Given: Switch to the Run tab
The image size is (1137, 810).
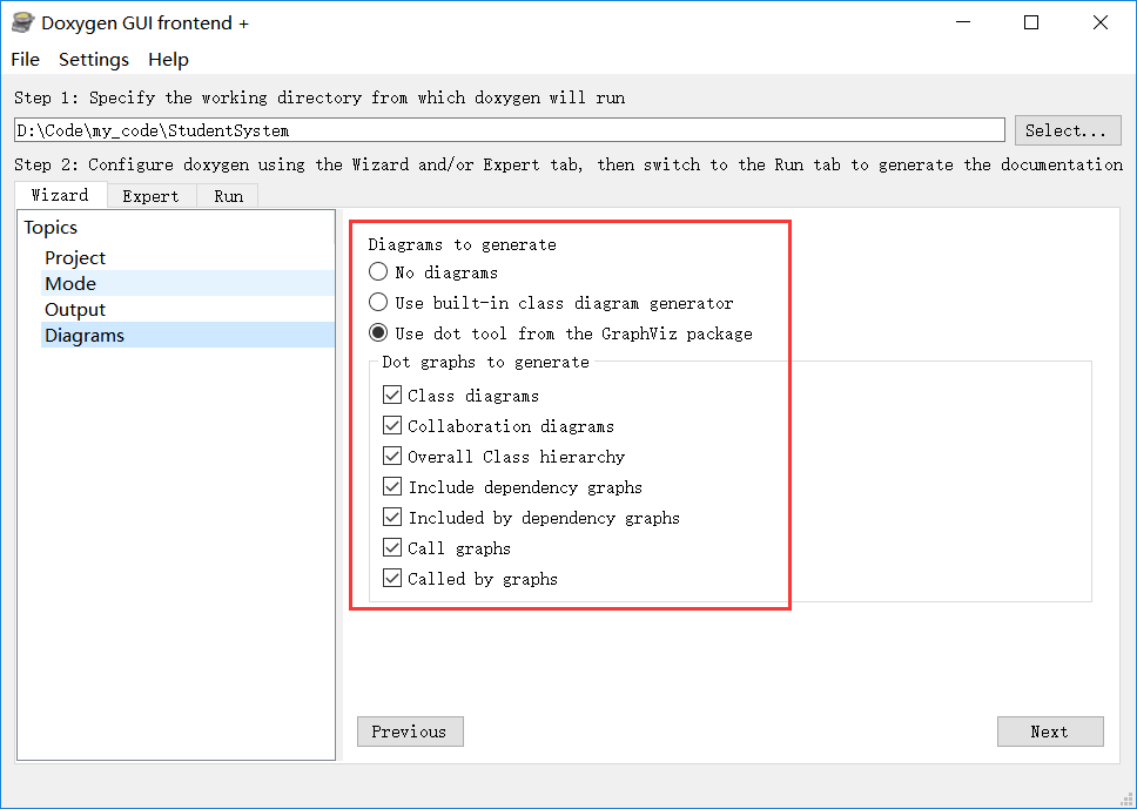Looking at the screenshot, I should tap(228, 196).
